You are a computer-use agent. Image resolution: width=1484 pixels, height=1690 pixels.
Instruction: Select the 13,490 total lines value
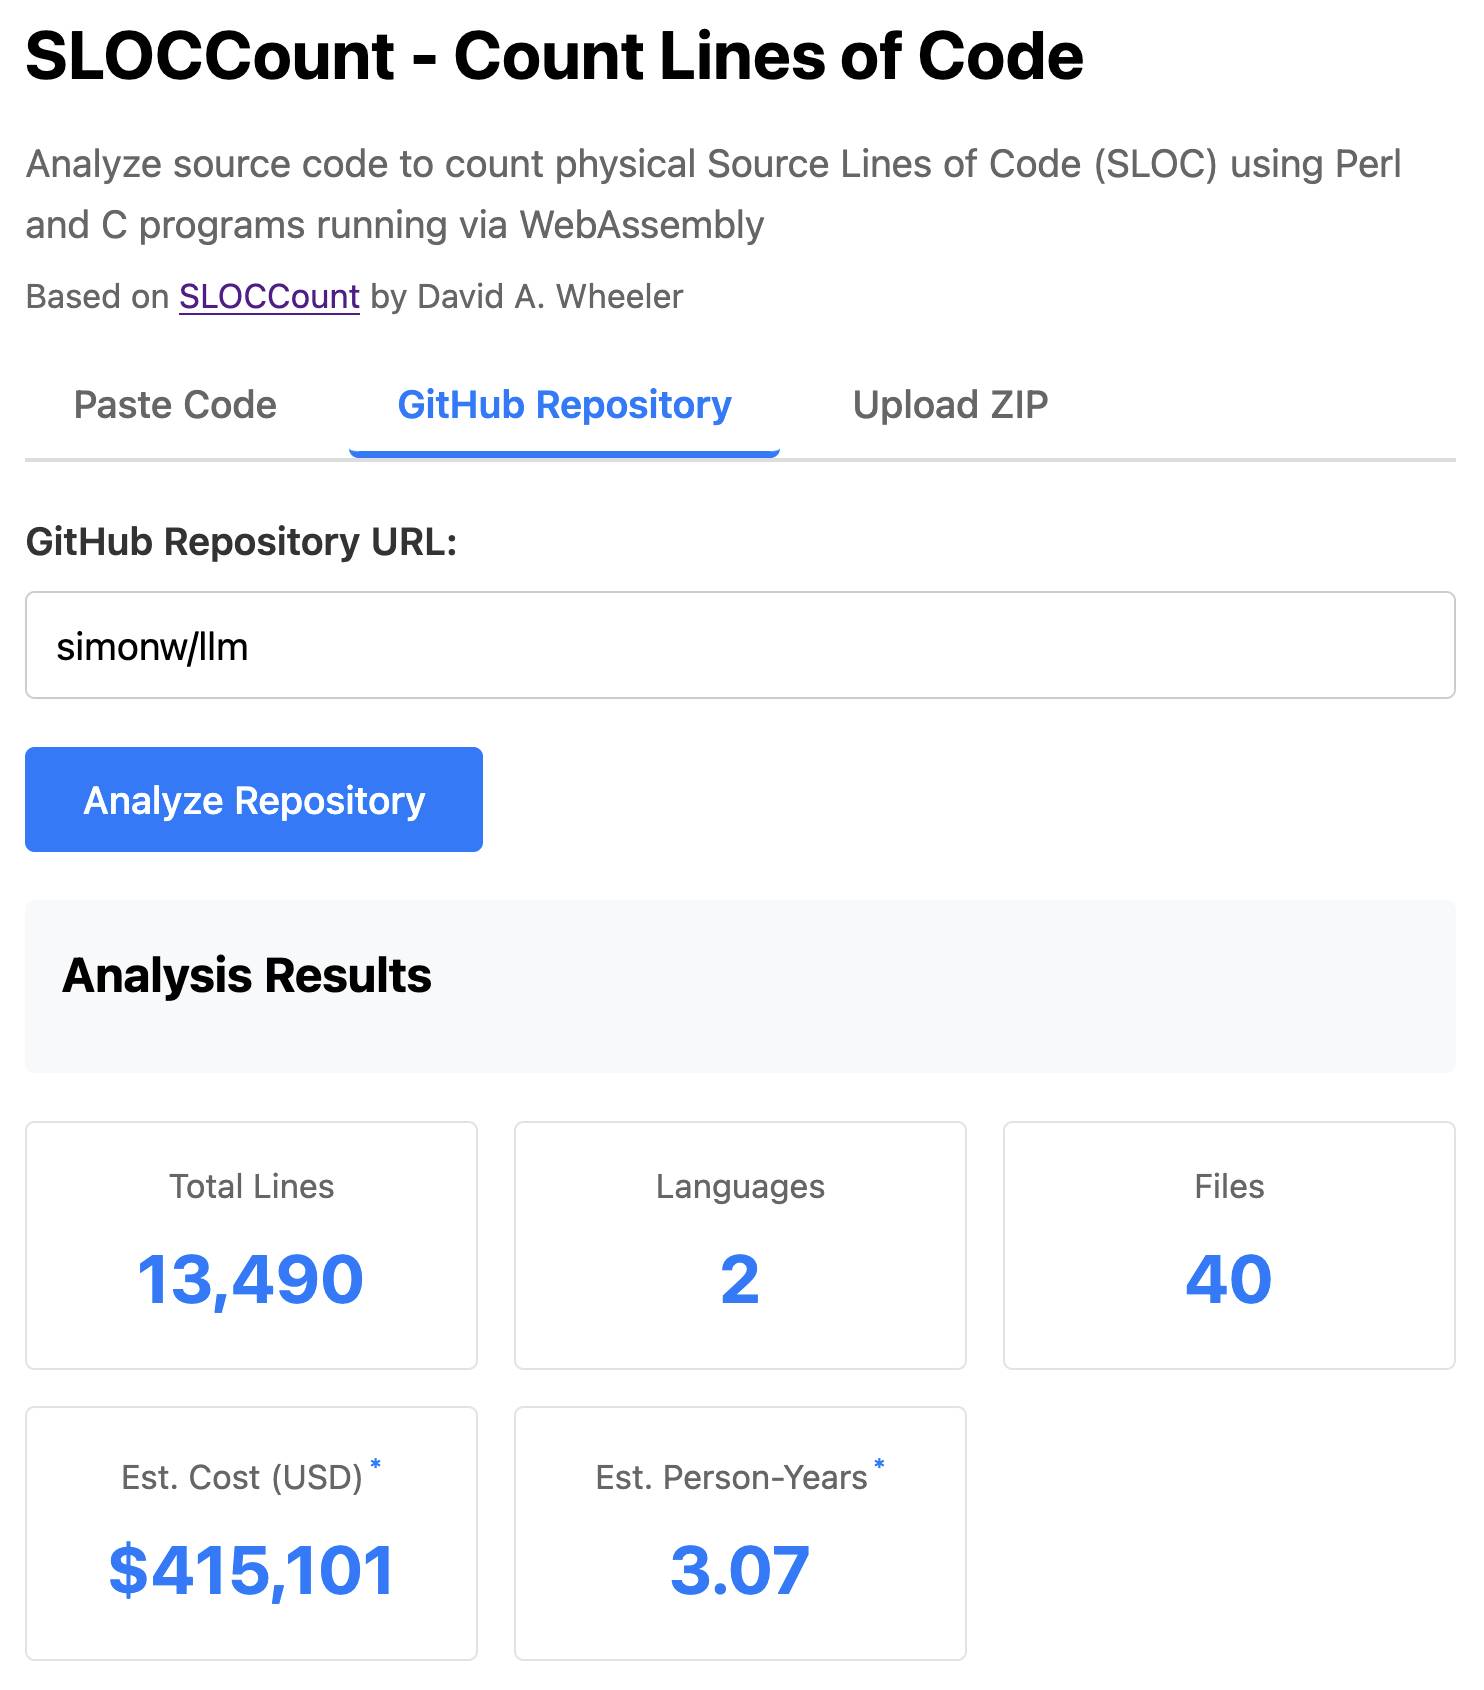pyautogui.click(x=251, y=1279)
